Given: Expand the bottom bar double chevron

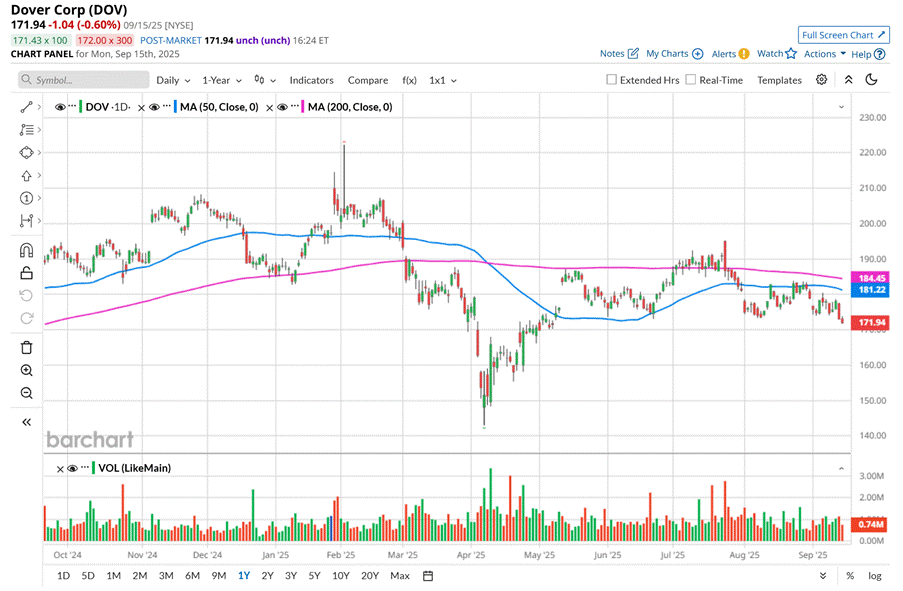Looking at the screenshot, I should click(x=823, y=575).
